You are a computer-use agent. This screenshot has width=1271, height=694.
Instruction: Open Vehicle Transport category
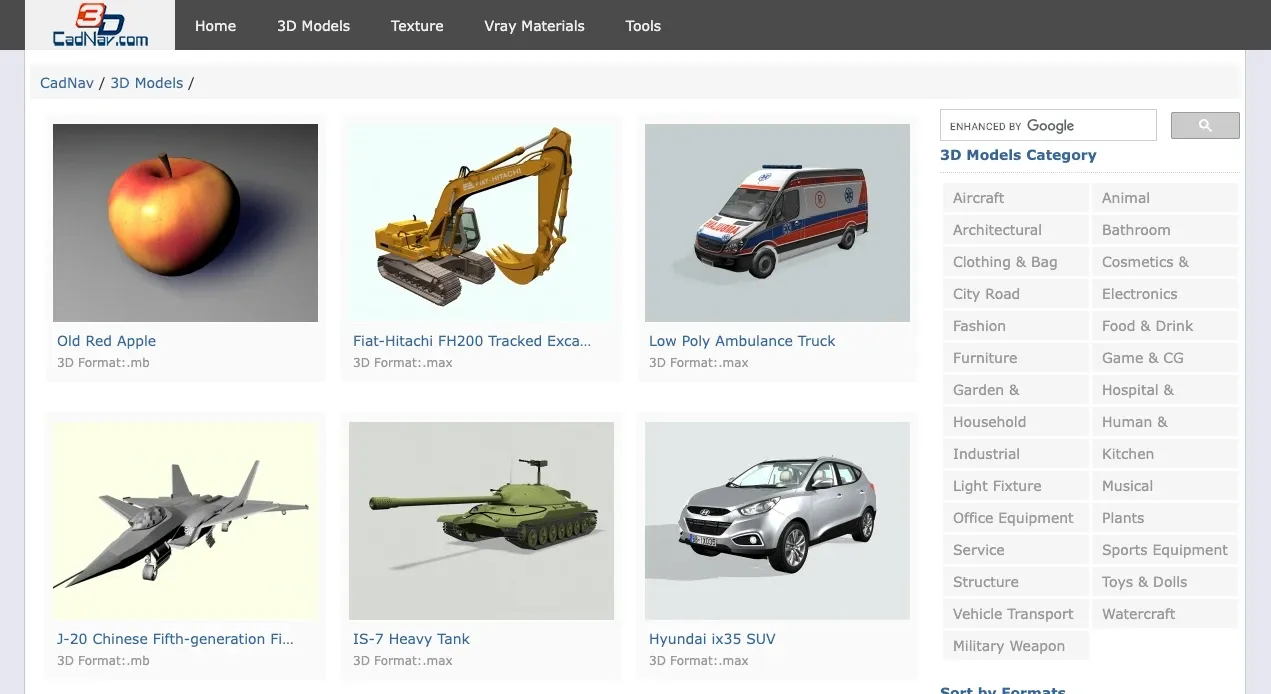(x=1015, y=614)
